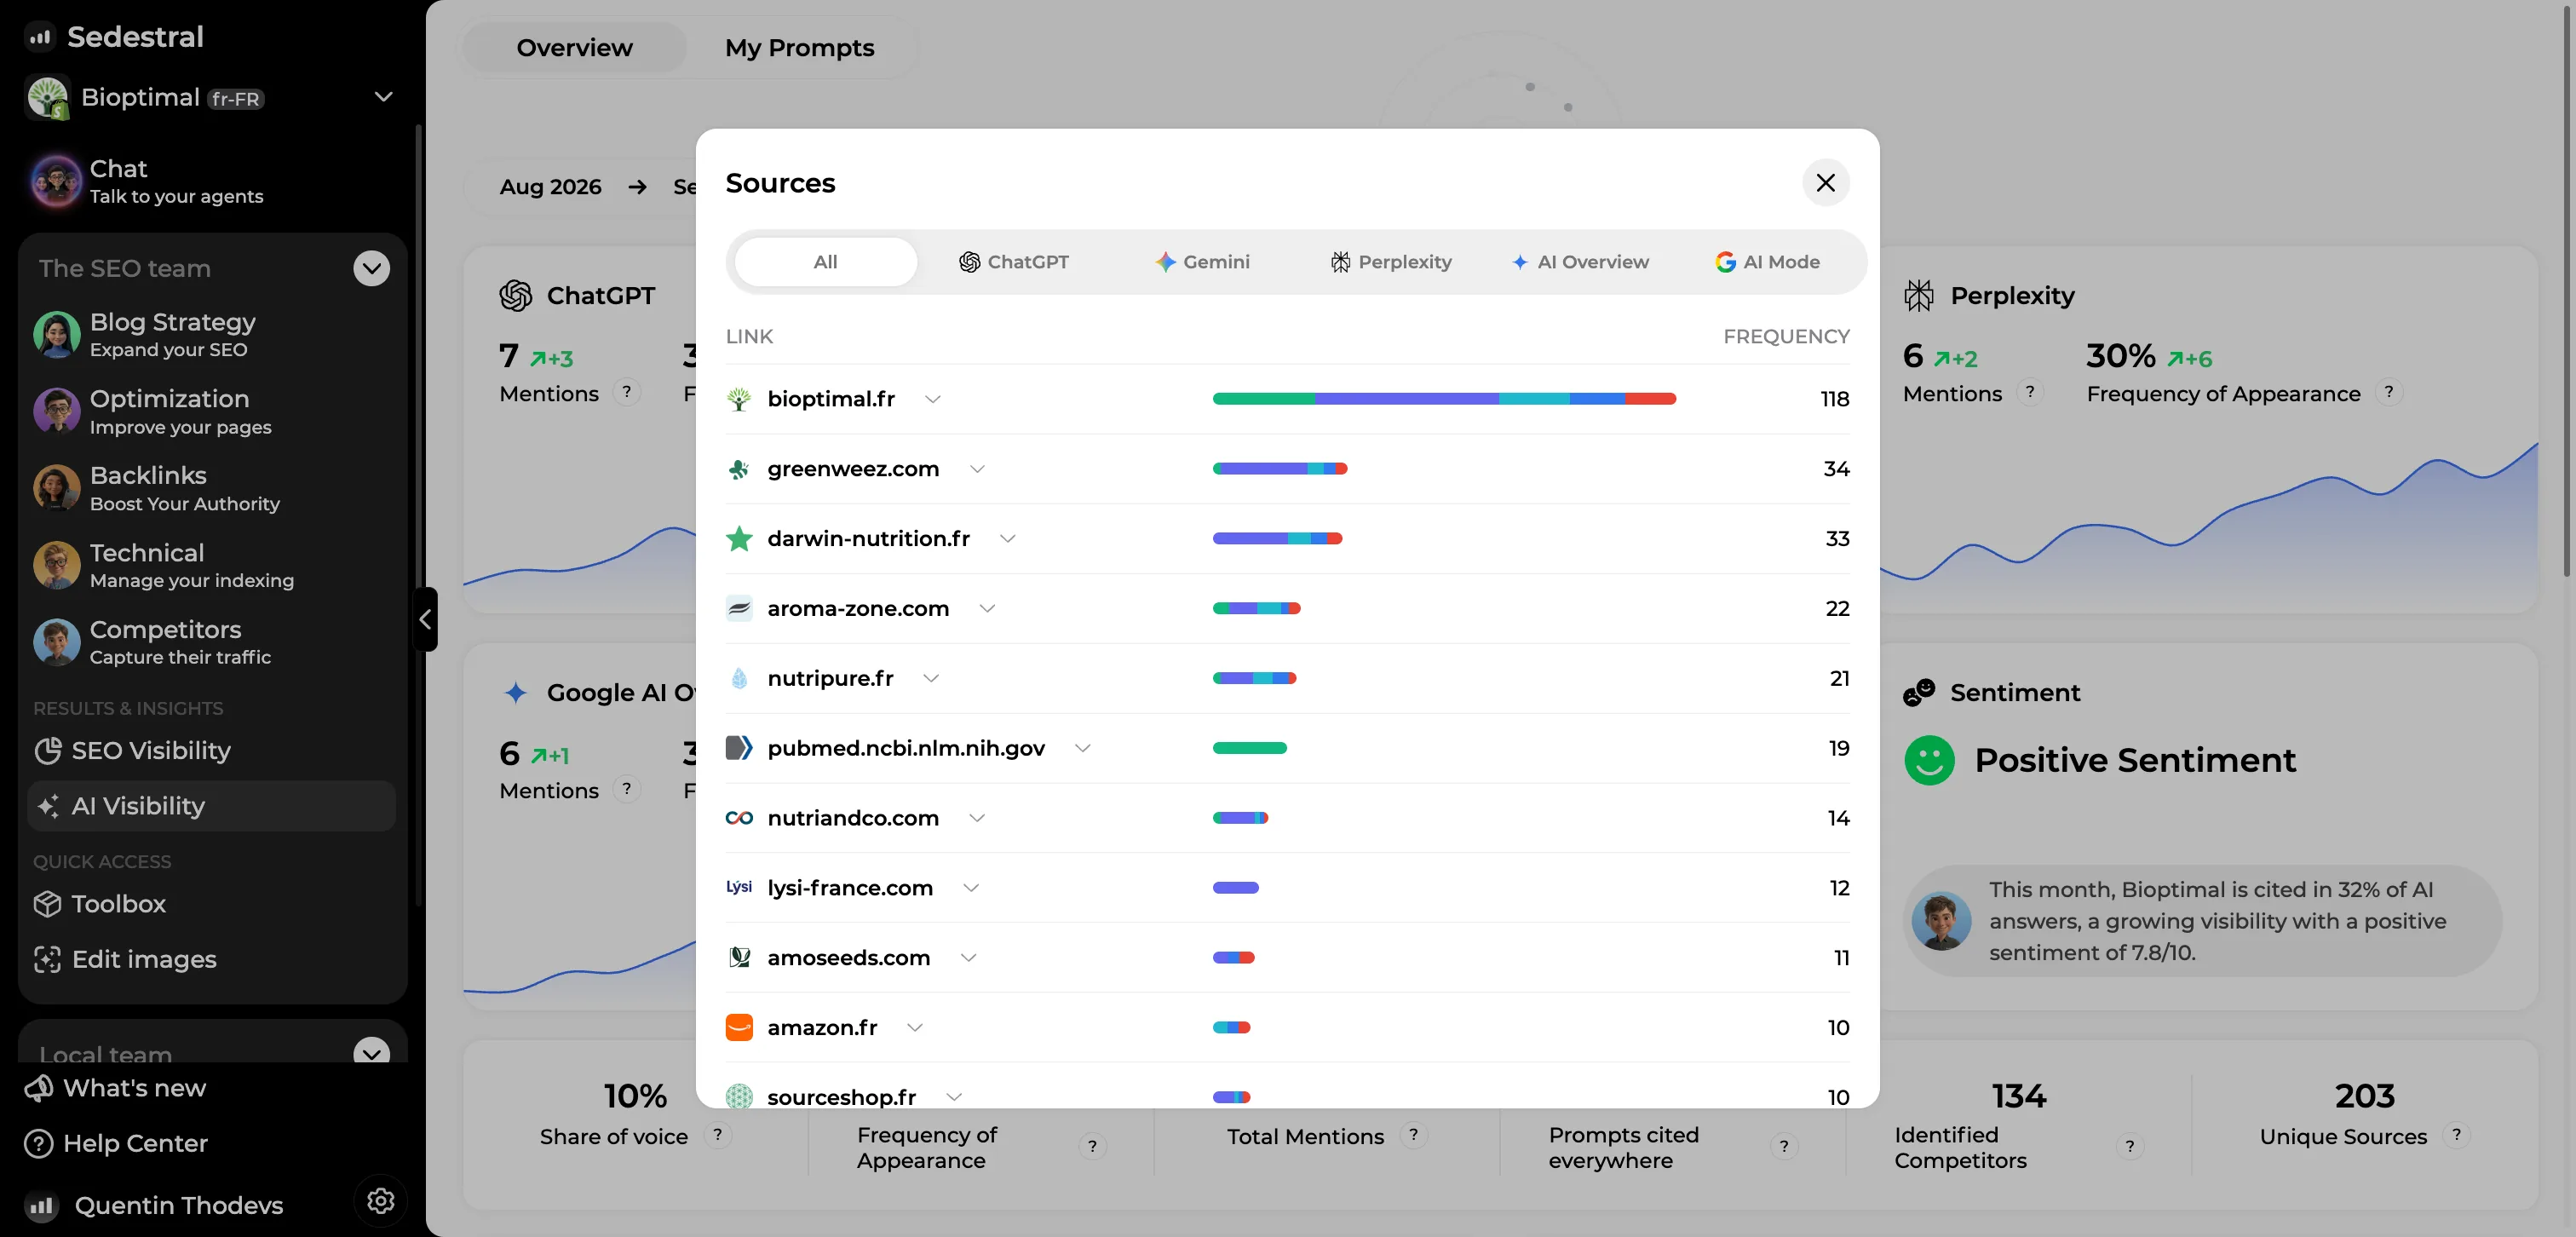Screen dimensions: 2576x1237
Task: Click the lysi-france.com favicon
Action: click(x=739, y=888)
